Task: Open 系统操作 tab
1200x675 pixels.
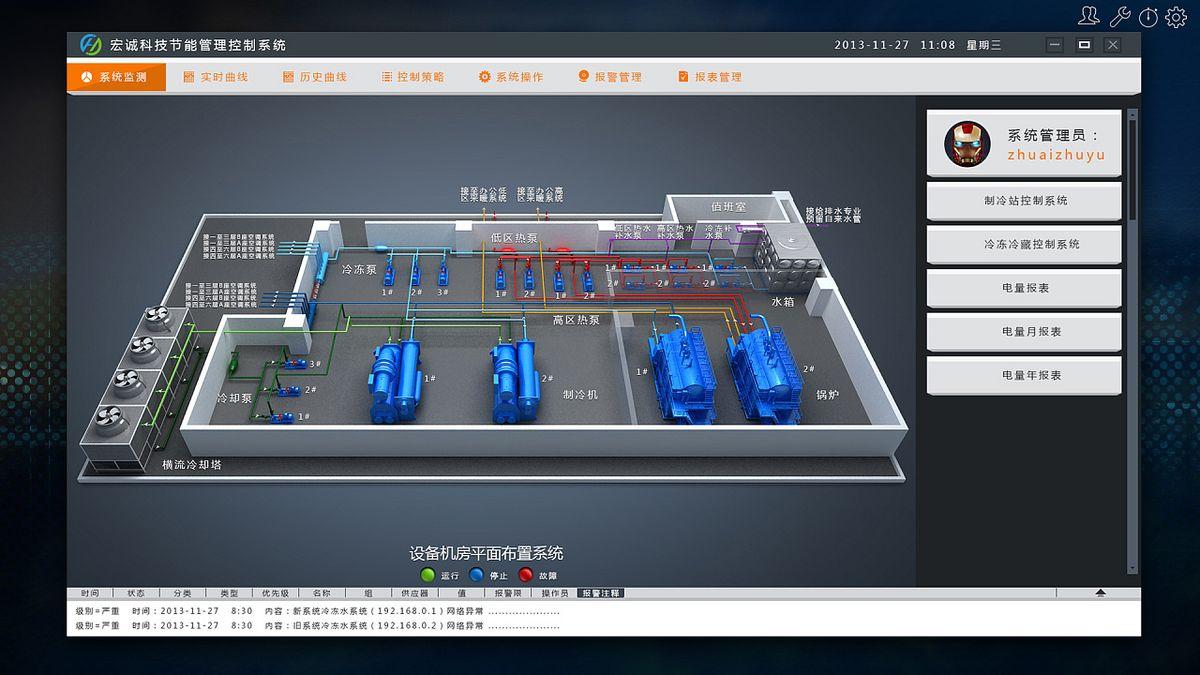Action: pyautogui.click(x=511, y=77)
